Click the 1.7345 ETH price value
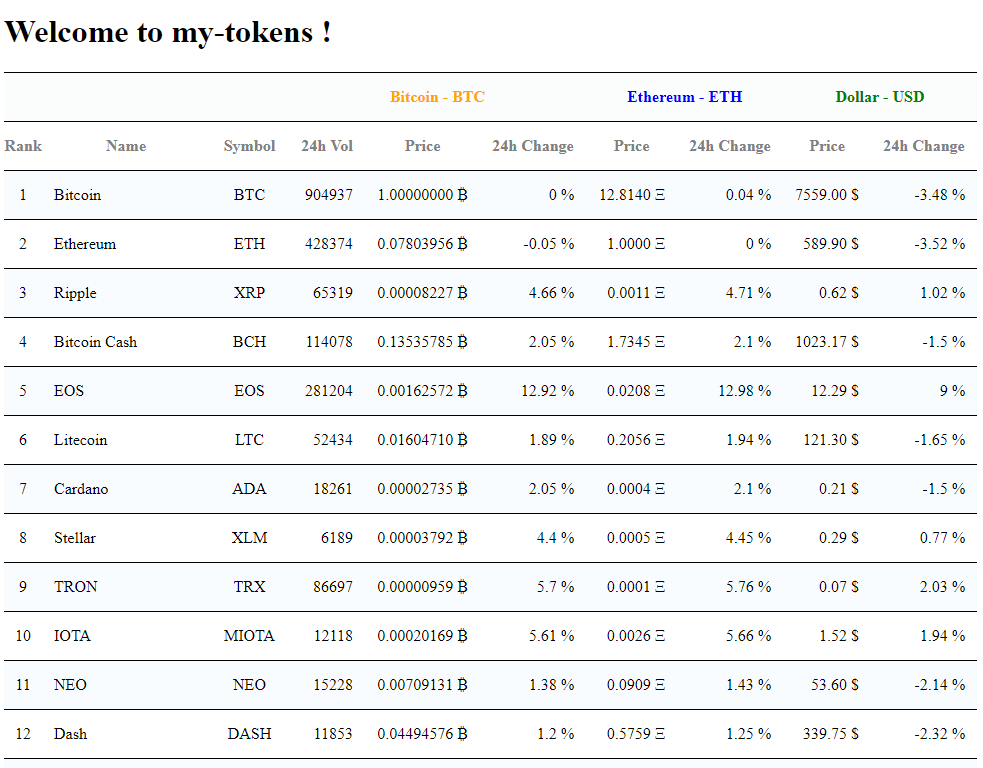 [x=636, y=342]
